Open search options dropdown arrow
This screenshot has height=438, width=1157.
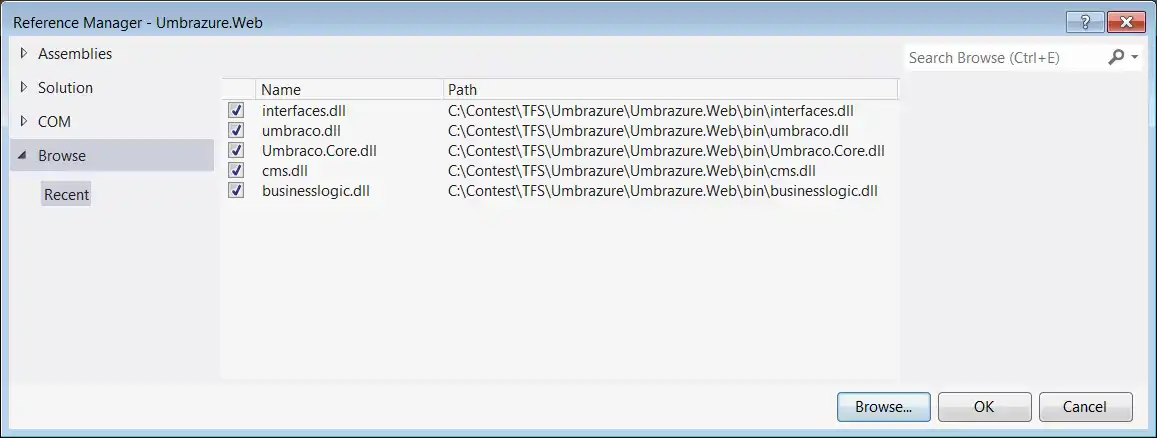(1134, 57)
